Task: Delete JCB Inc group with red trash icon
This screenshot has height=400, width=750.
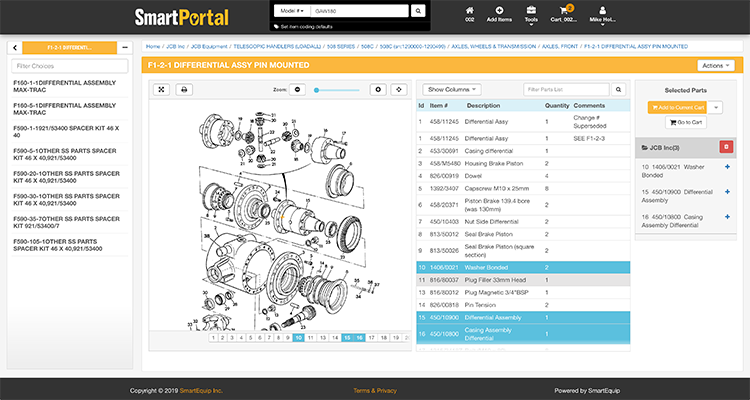Action: point(726,147)
